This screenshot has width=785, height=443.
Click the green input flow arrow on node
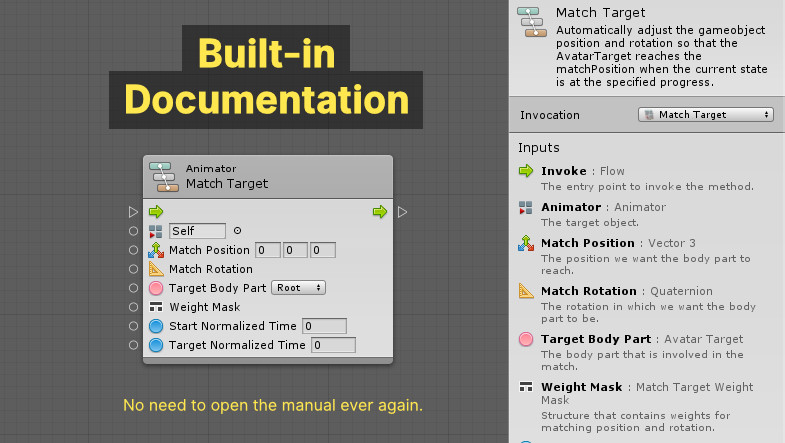pyautogui.click(x=156, y=212)
